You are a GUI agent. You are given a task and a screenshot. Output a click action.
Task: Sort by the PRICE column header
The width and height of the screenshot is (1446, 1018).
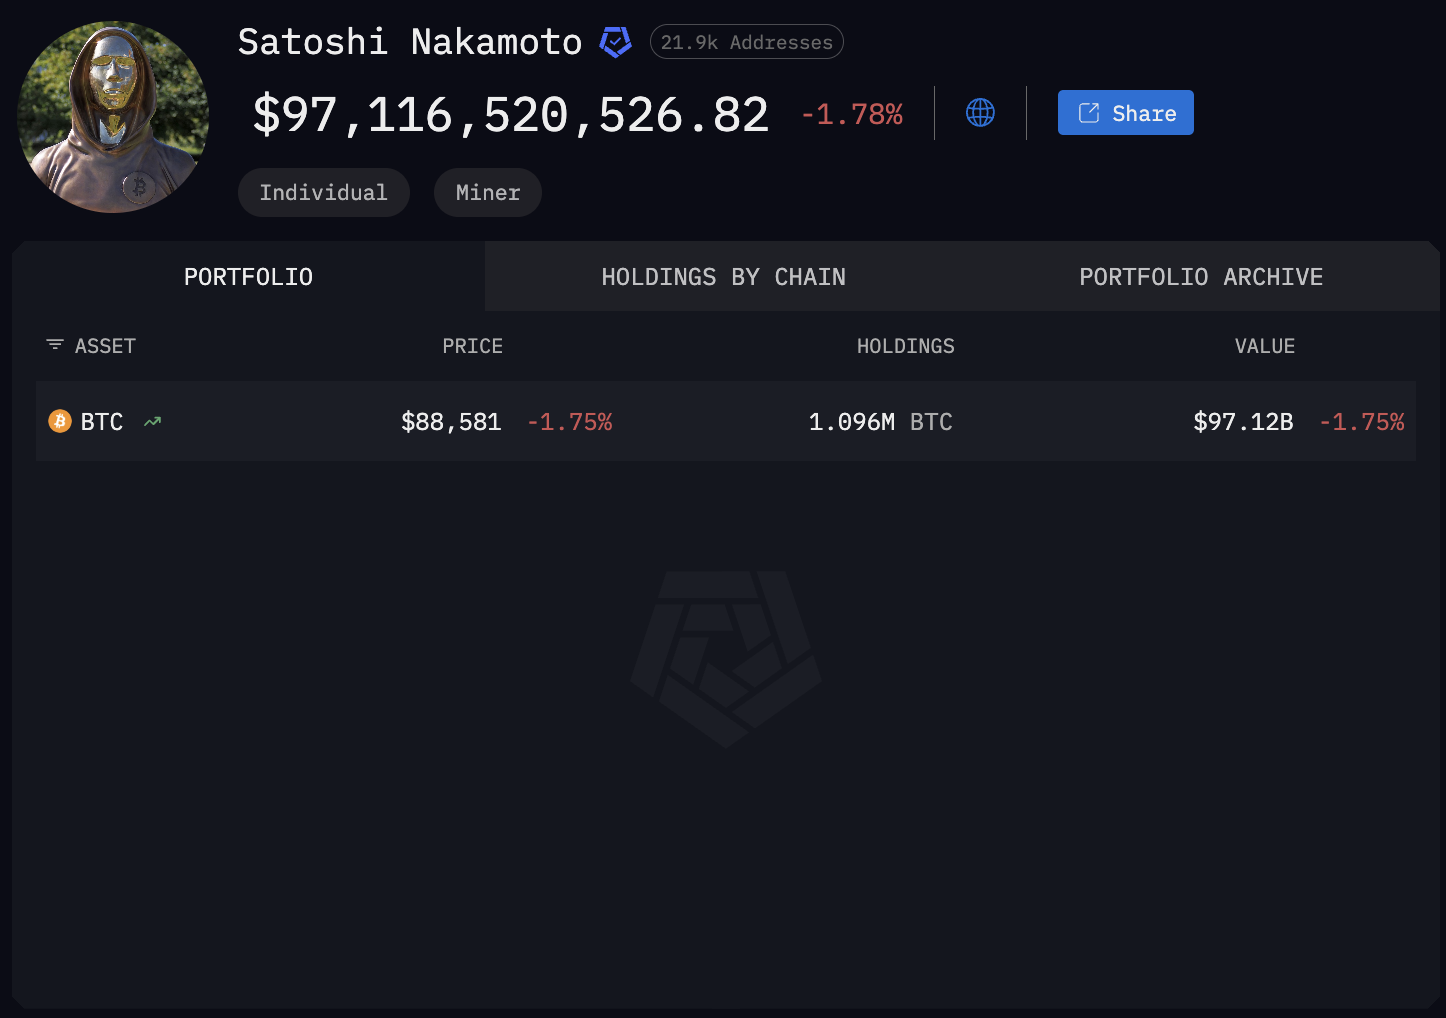[472, 345]
